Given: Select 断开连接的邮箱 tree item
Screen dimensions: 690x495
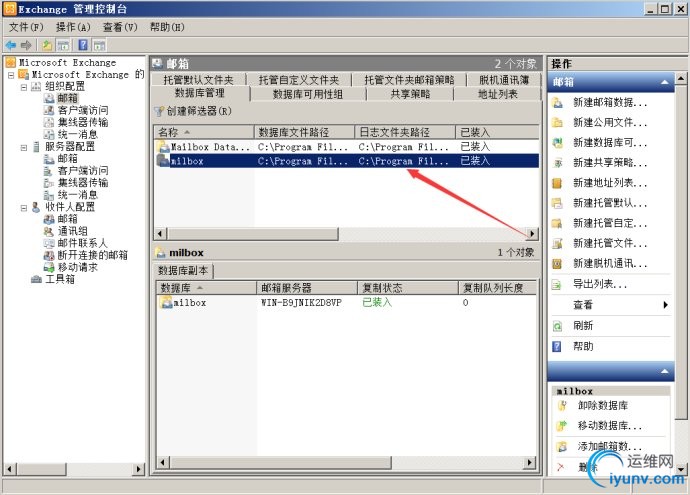Looking at the screenshot, I should tap(92, 255).
